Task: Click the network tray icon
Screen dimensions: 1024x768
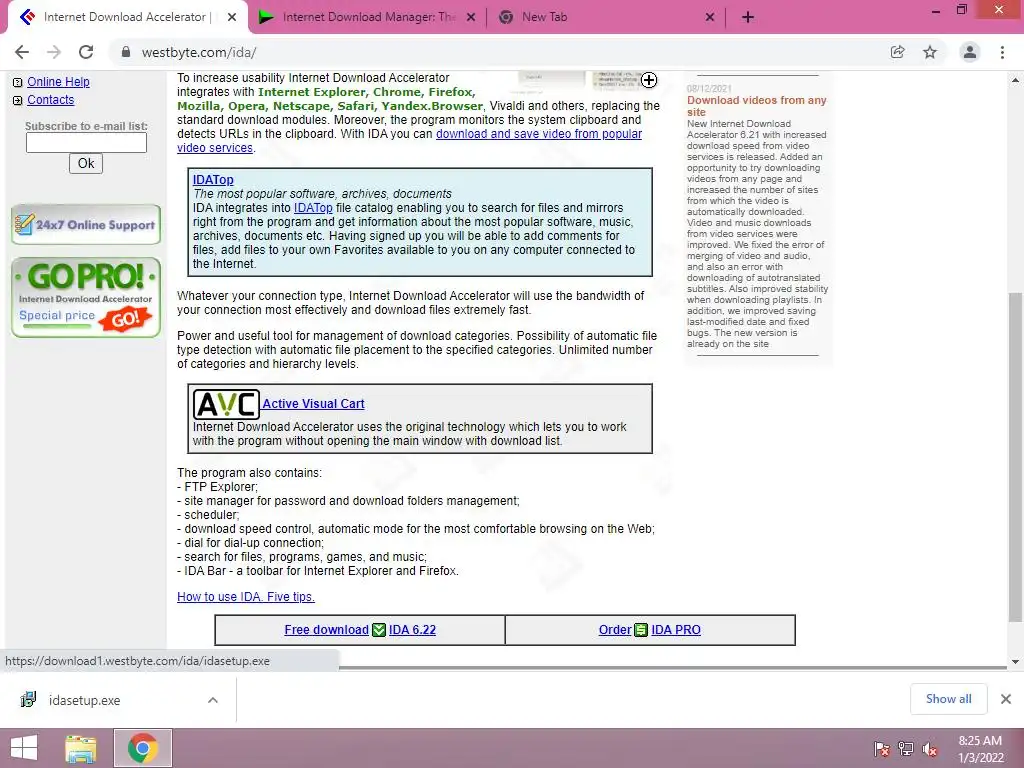Action: tap(906, 749)
